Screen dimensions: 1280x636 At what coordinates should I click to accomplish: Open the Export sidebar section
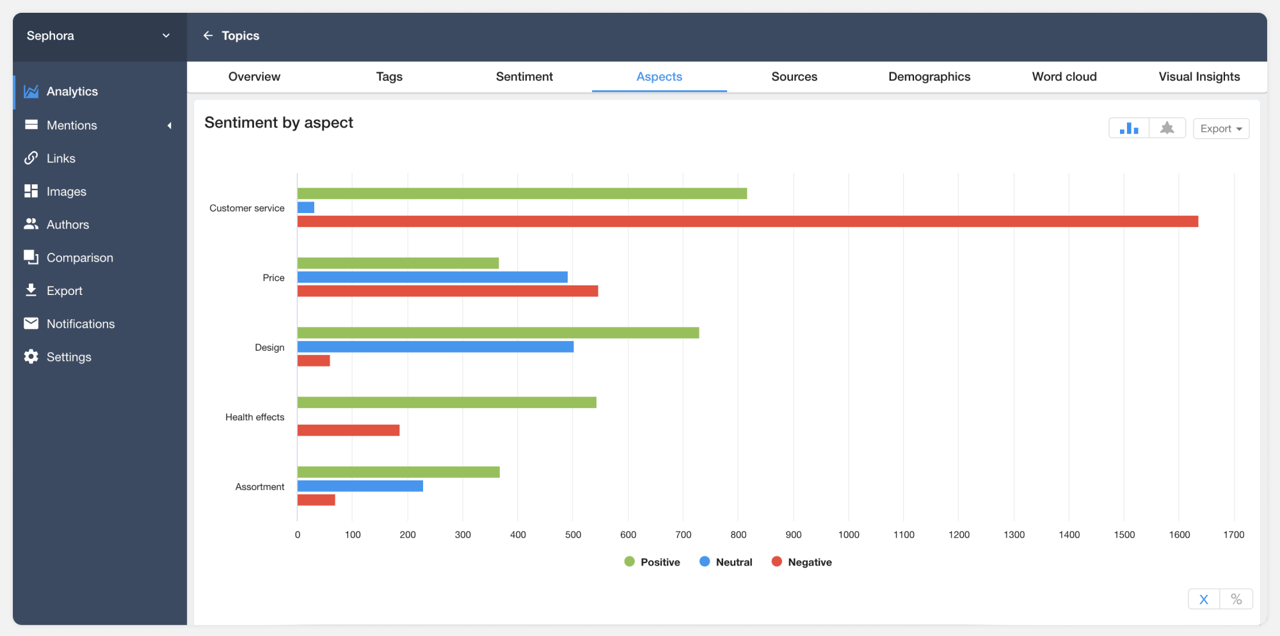(x=63, y=290)
